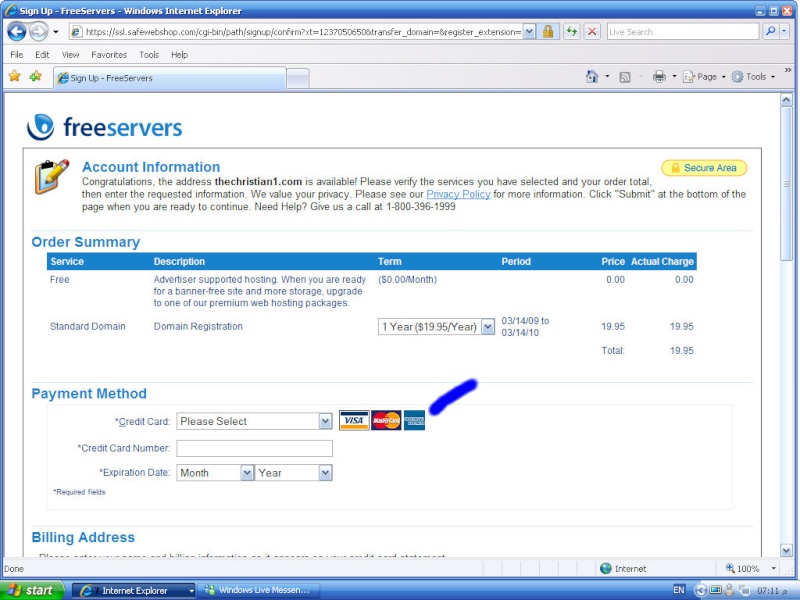Image resolution: width=800 pixels, height=600 pixels.
Task: Open the Tools menu in menu bar
Action: 149,55
